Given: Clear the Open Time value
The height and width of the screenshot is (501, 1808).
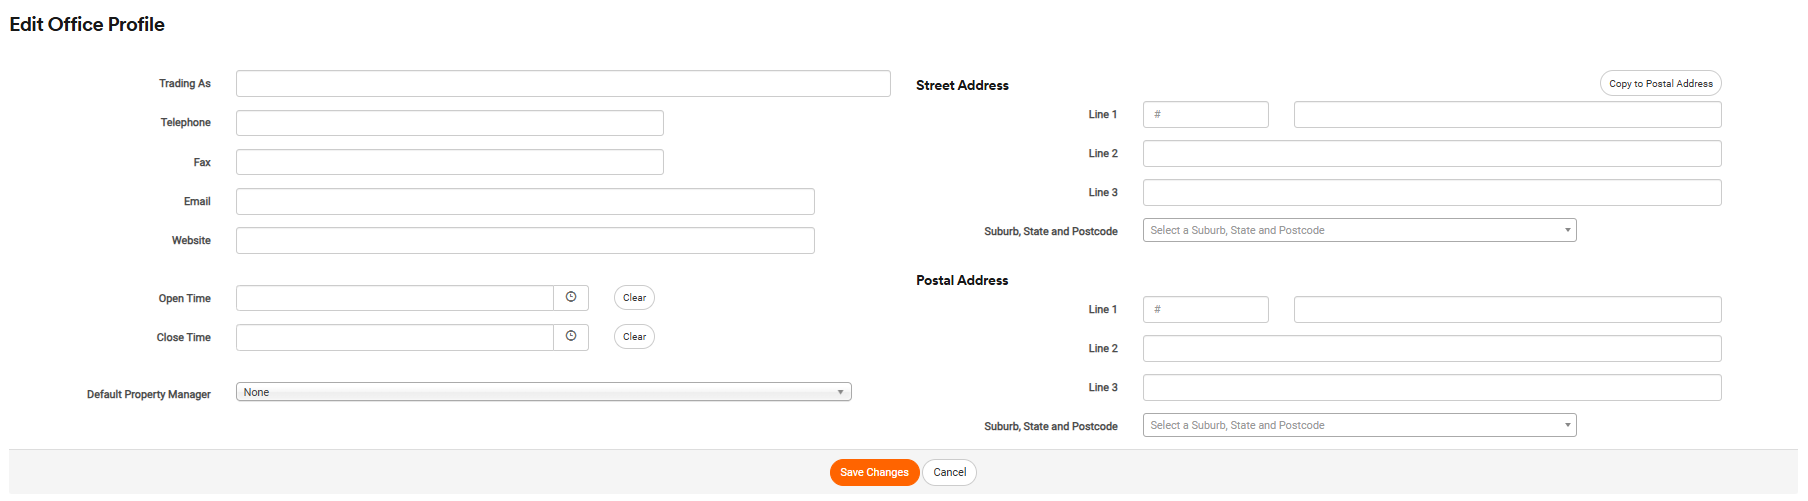Looking at the screenshot, I should click(x=634, y=298).
